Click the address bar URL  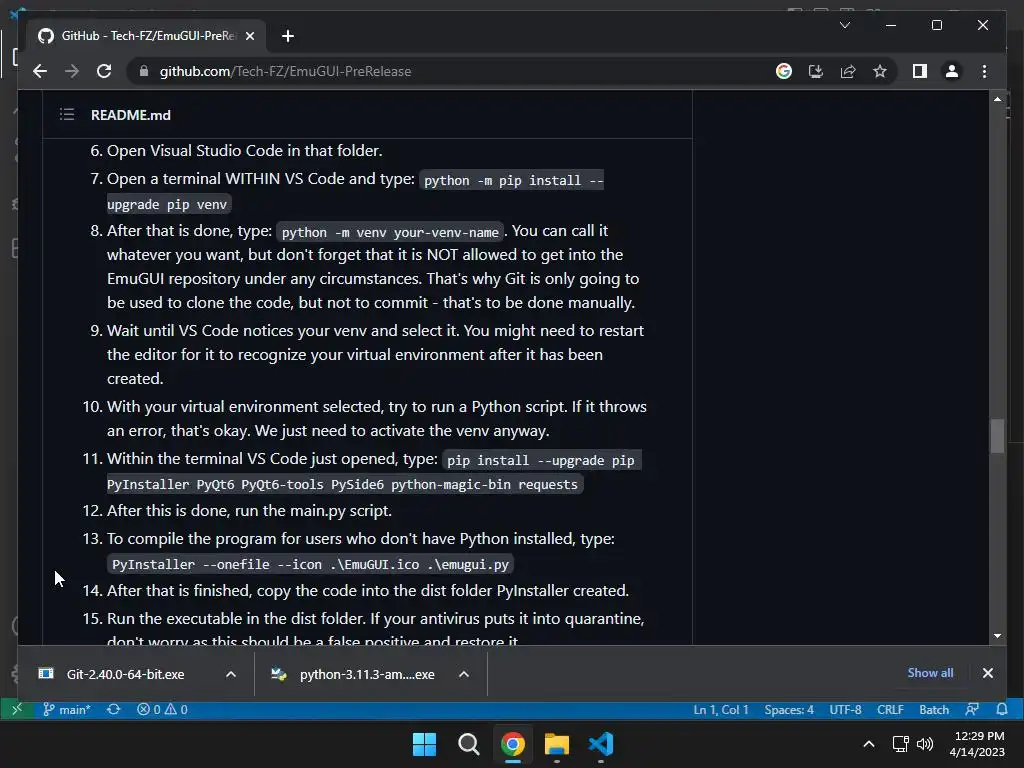285,71
